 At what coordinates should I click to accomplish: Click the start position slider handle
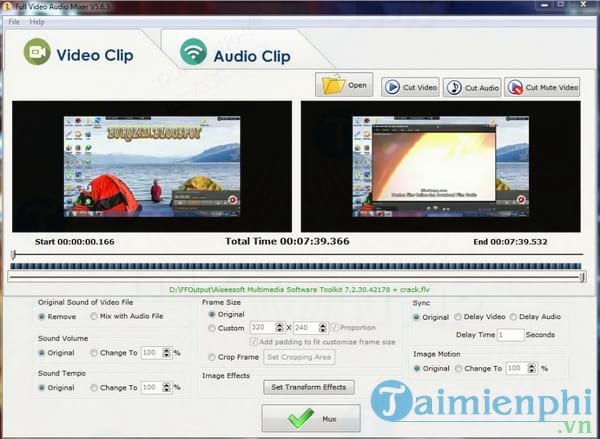(x=13, y=255)
